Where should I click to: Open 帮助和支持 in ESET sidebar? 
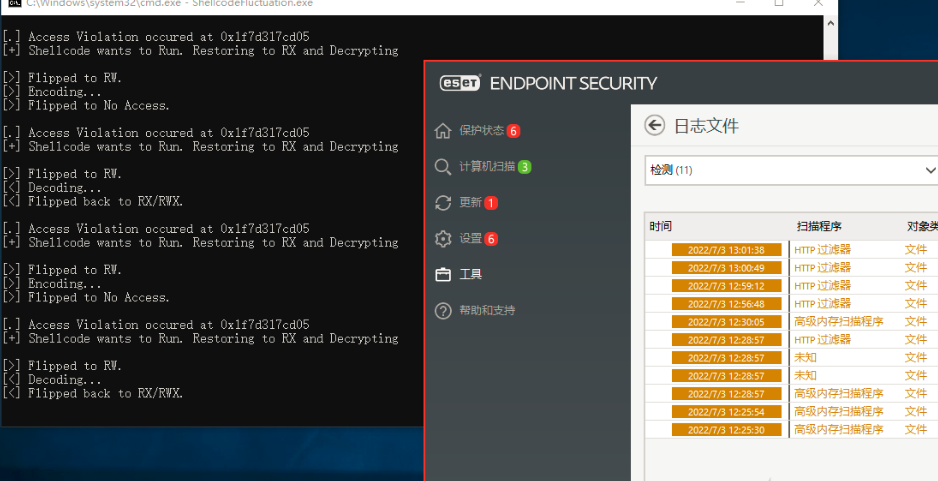pyautogui.click(x=487, y=310)
